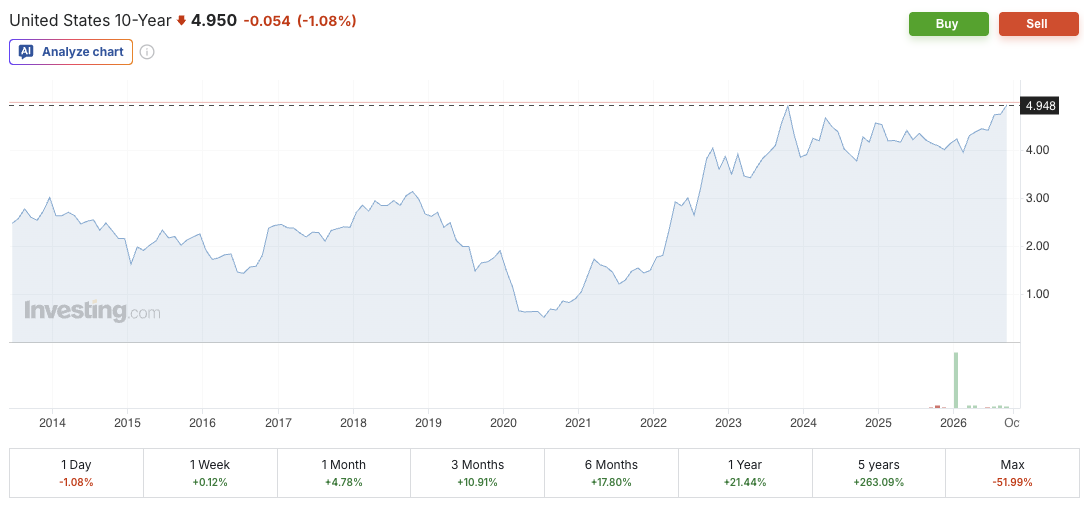Select the 1 Week timeframe tab
Screen dimensions: 1084x506
(x=210, y=473)
